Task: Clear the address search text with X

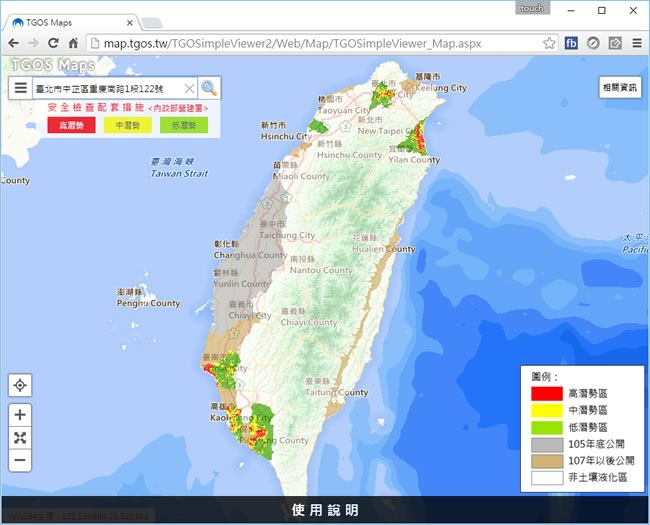Action: pos(188,88)
